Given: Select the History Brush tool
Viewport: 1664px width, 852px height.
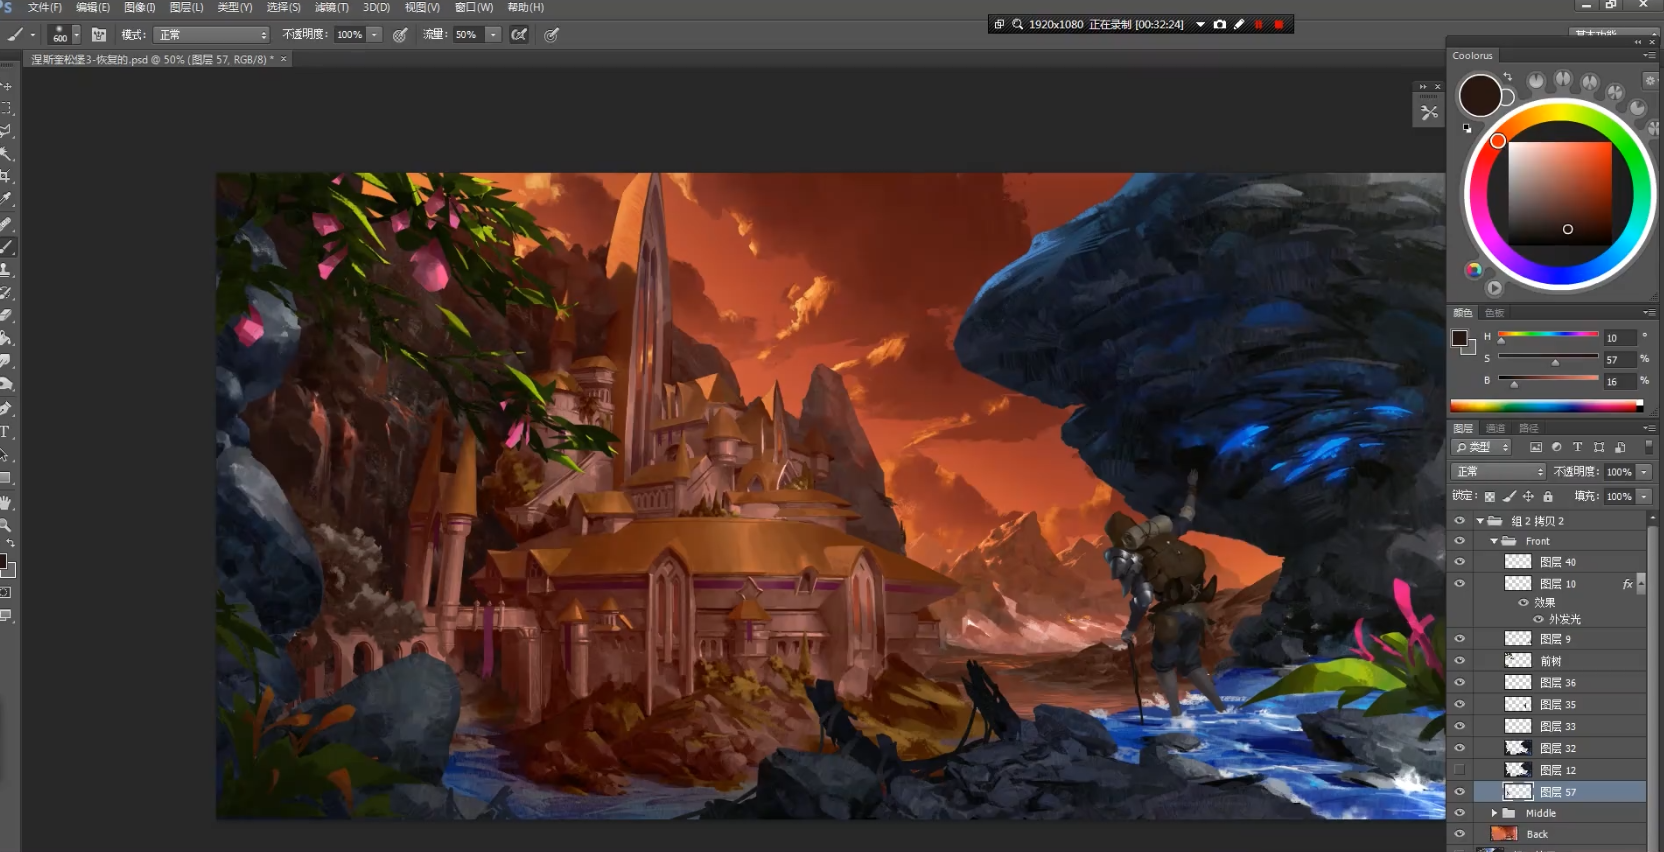Looking at the screenshot, I should (5, 293).
